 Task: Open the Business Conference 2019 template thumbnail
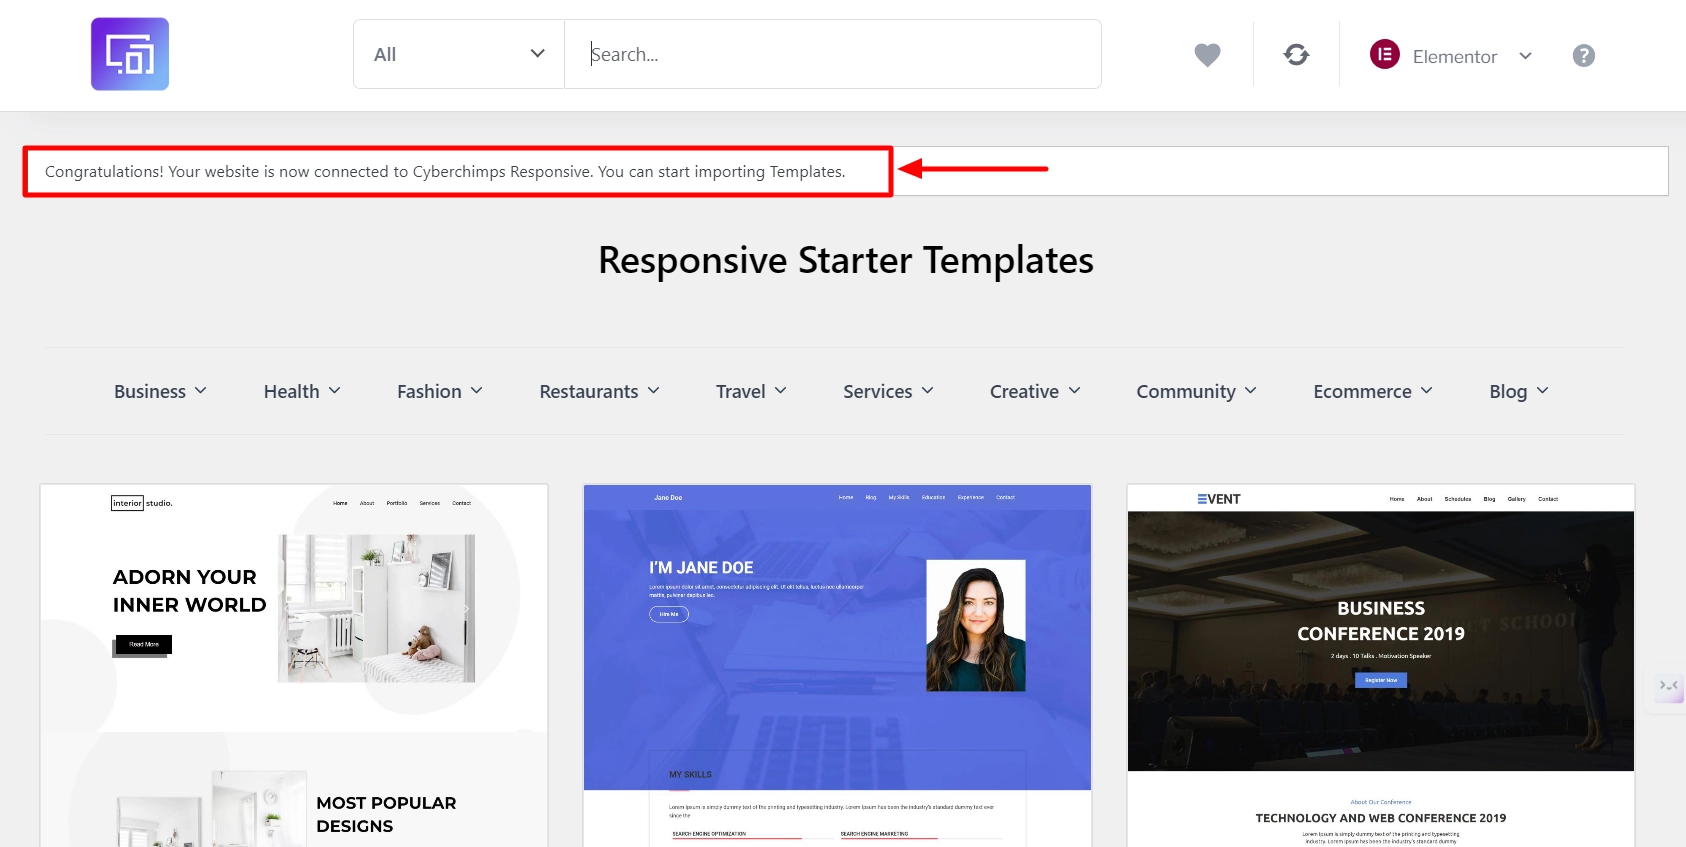[x=1381, y=666]
